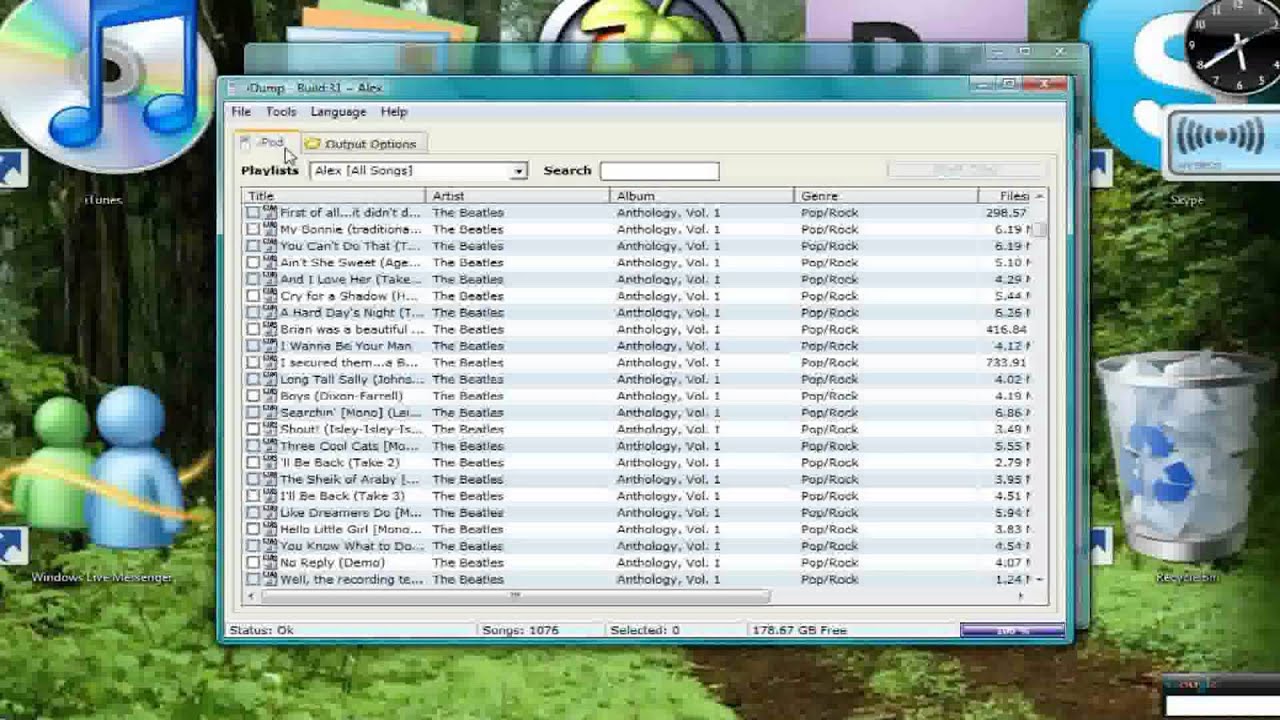
Task: Check the box for 'Searchin' [Mono]'
Action: pyautogui.click(x=253, y=413)
